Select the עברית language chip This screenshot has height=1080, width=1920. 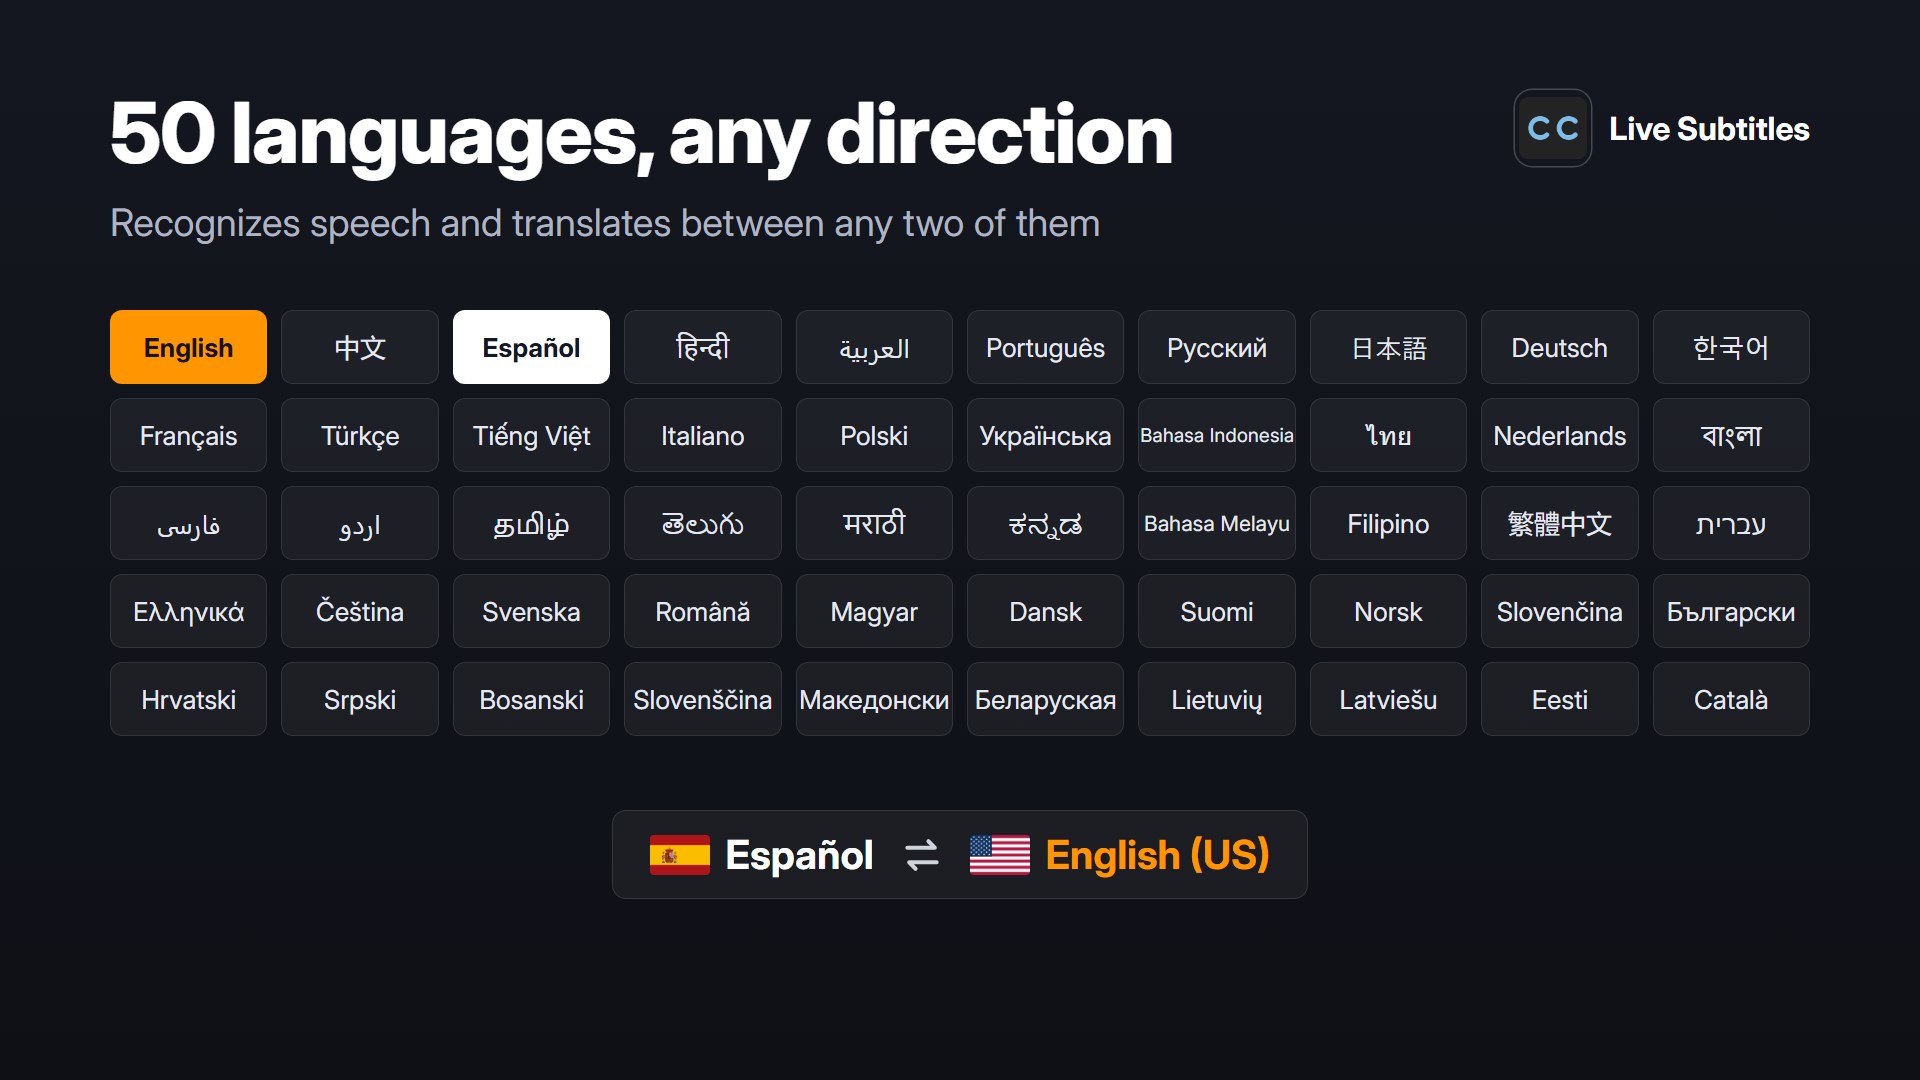1731,523
